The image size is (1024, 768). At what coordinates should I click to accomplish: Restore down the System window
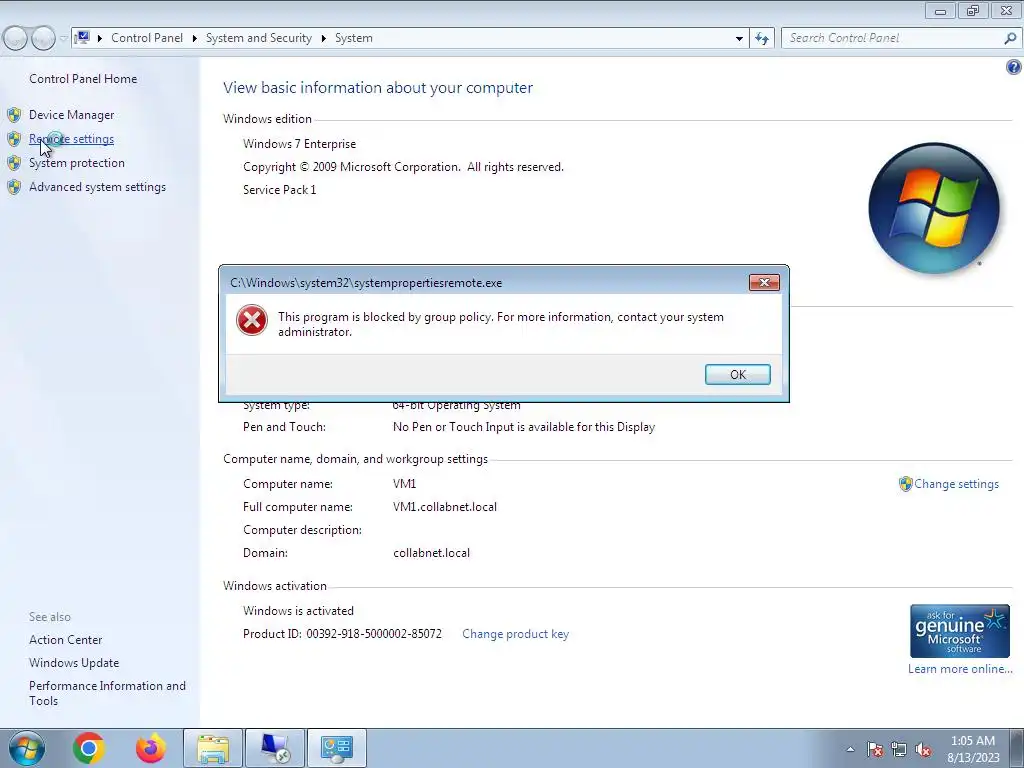(x=973, y=10)
